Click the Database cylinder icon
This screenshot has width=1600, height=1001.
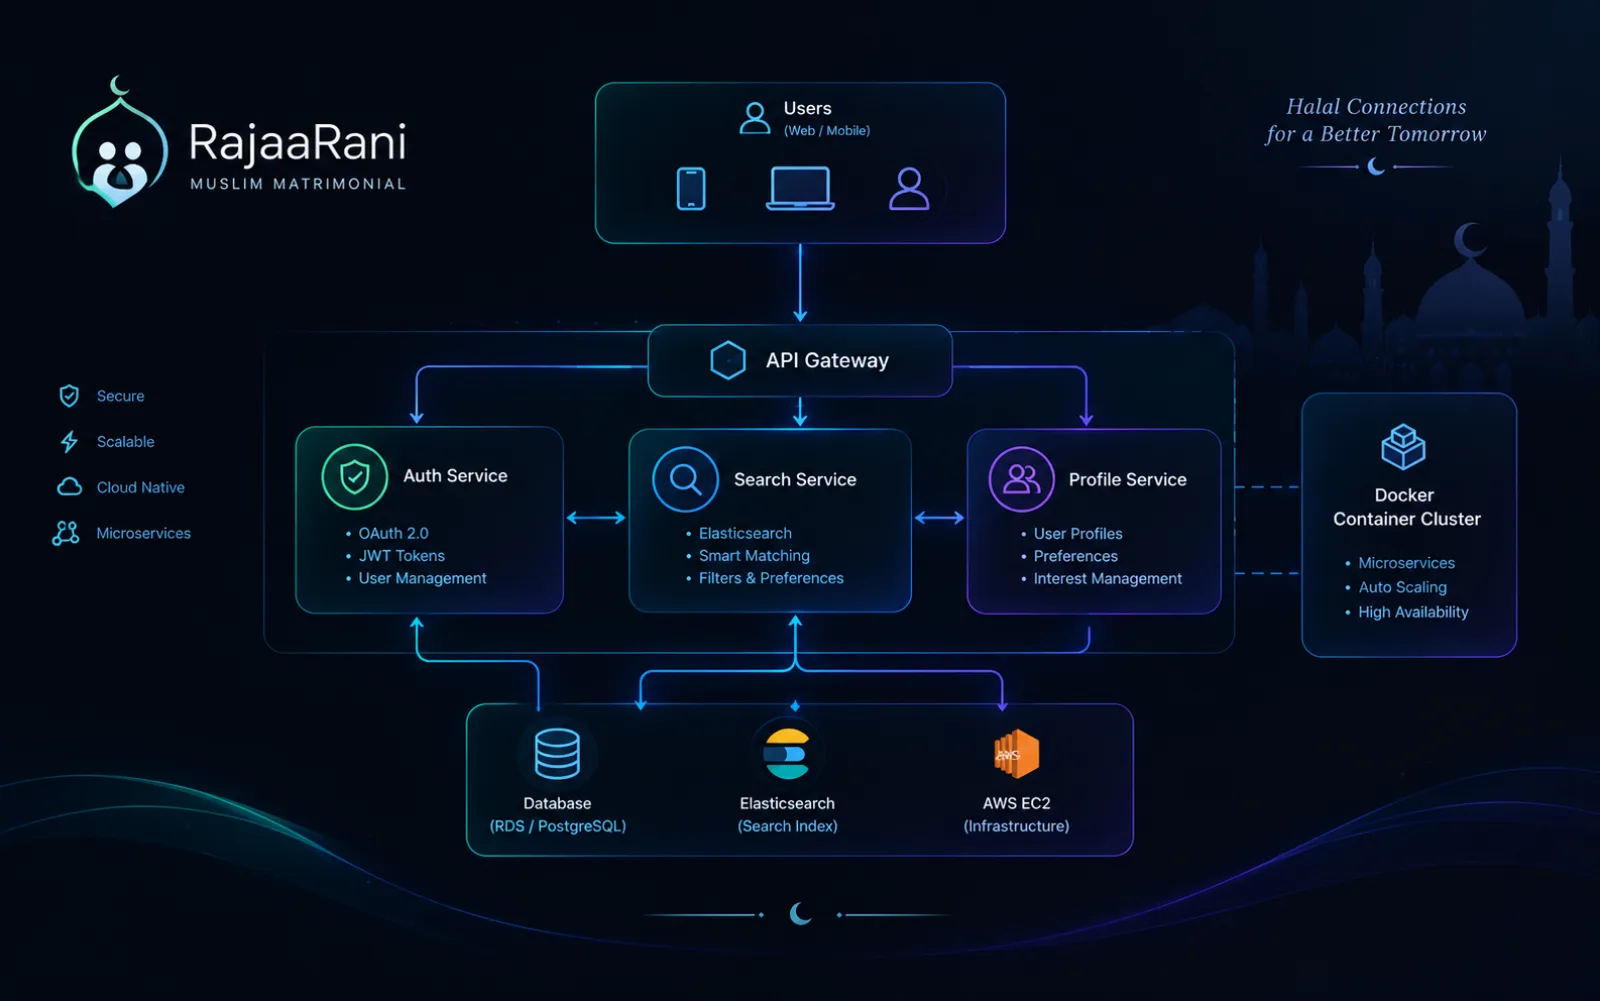[557, 753]
